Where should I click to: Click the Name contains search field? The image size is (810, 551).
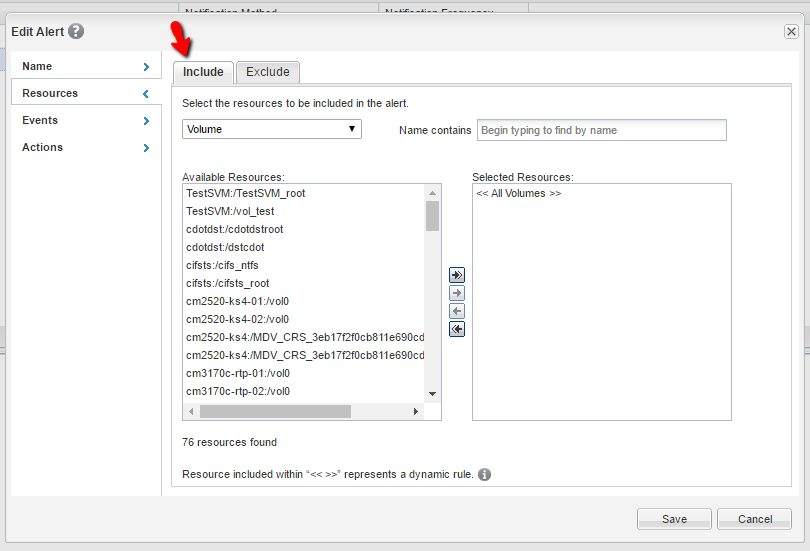(x=601, y=130)
